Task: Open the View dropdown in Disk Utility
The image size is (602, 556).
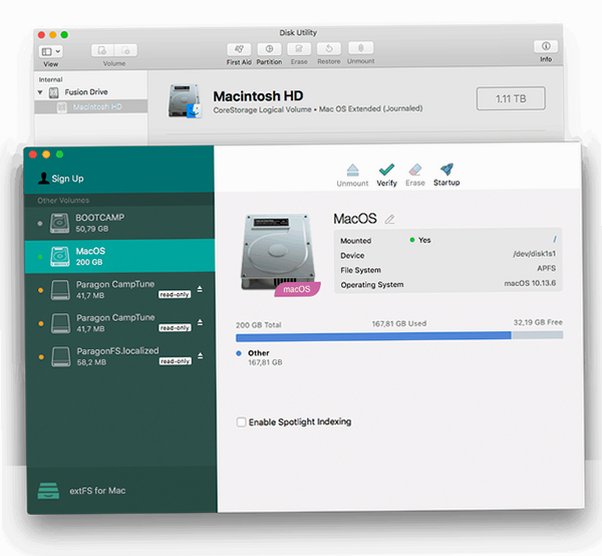Action: pyautogui.click(x=51, y=51)
